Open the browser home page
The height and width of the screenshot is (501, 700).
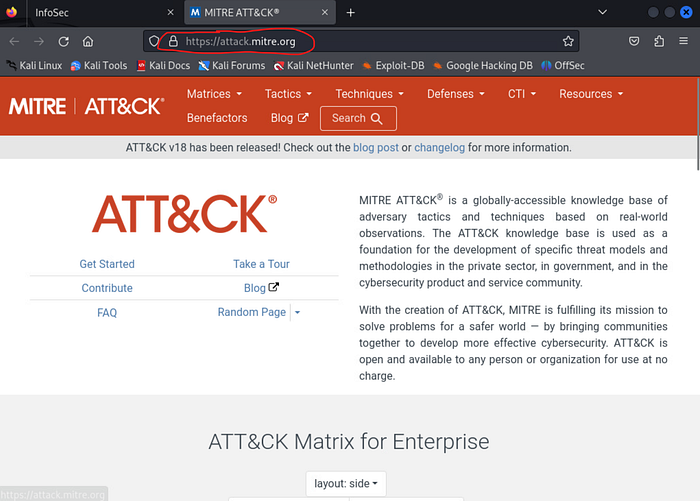click(88, 42)
